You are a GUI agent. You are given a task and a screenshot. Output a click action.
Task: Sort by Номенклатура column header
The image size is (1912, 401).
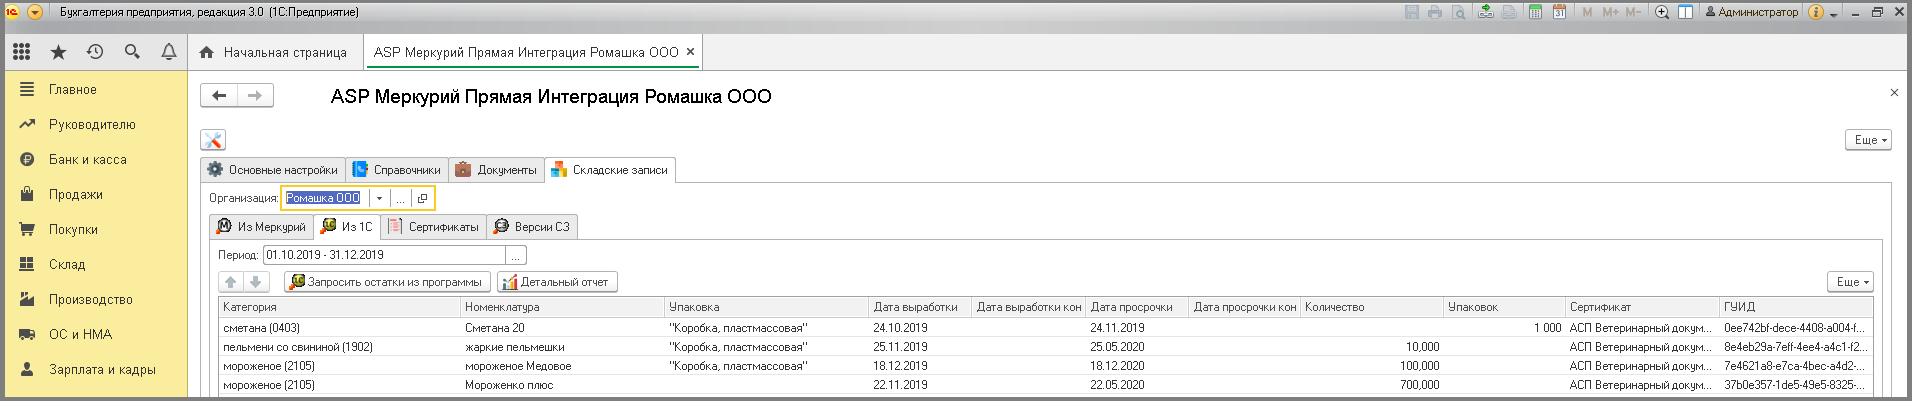click(563, 307)
